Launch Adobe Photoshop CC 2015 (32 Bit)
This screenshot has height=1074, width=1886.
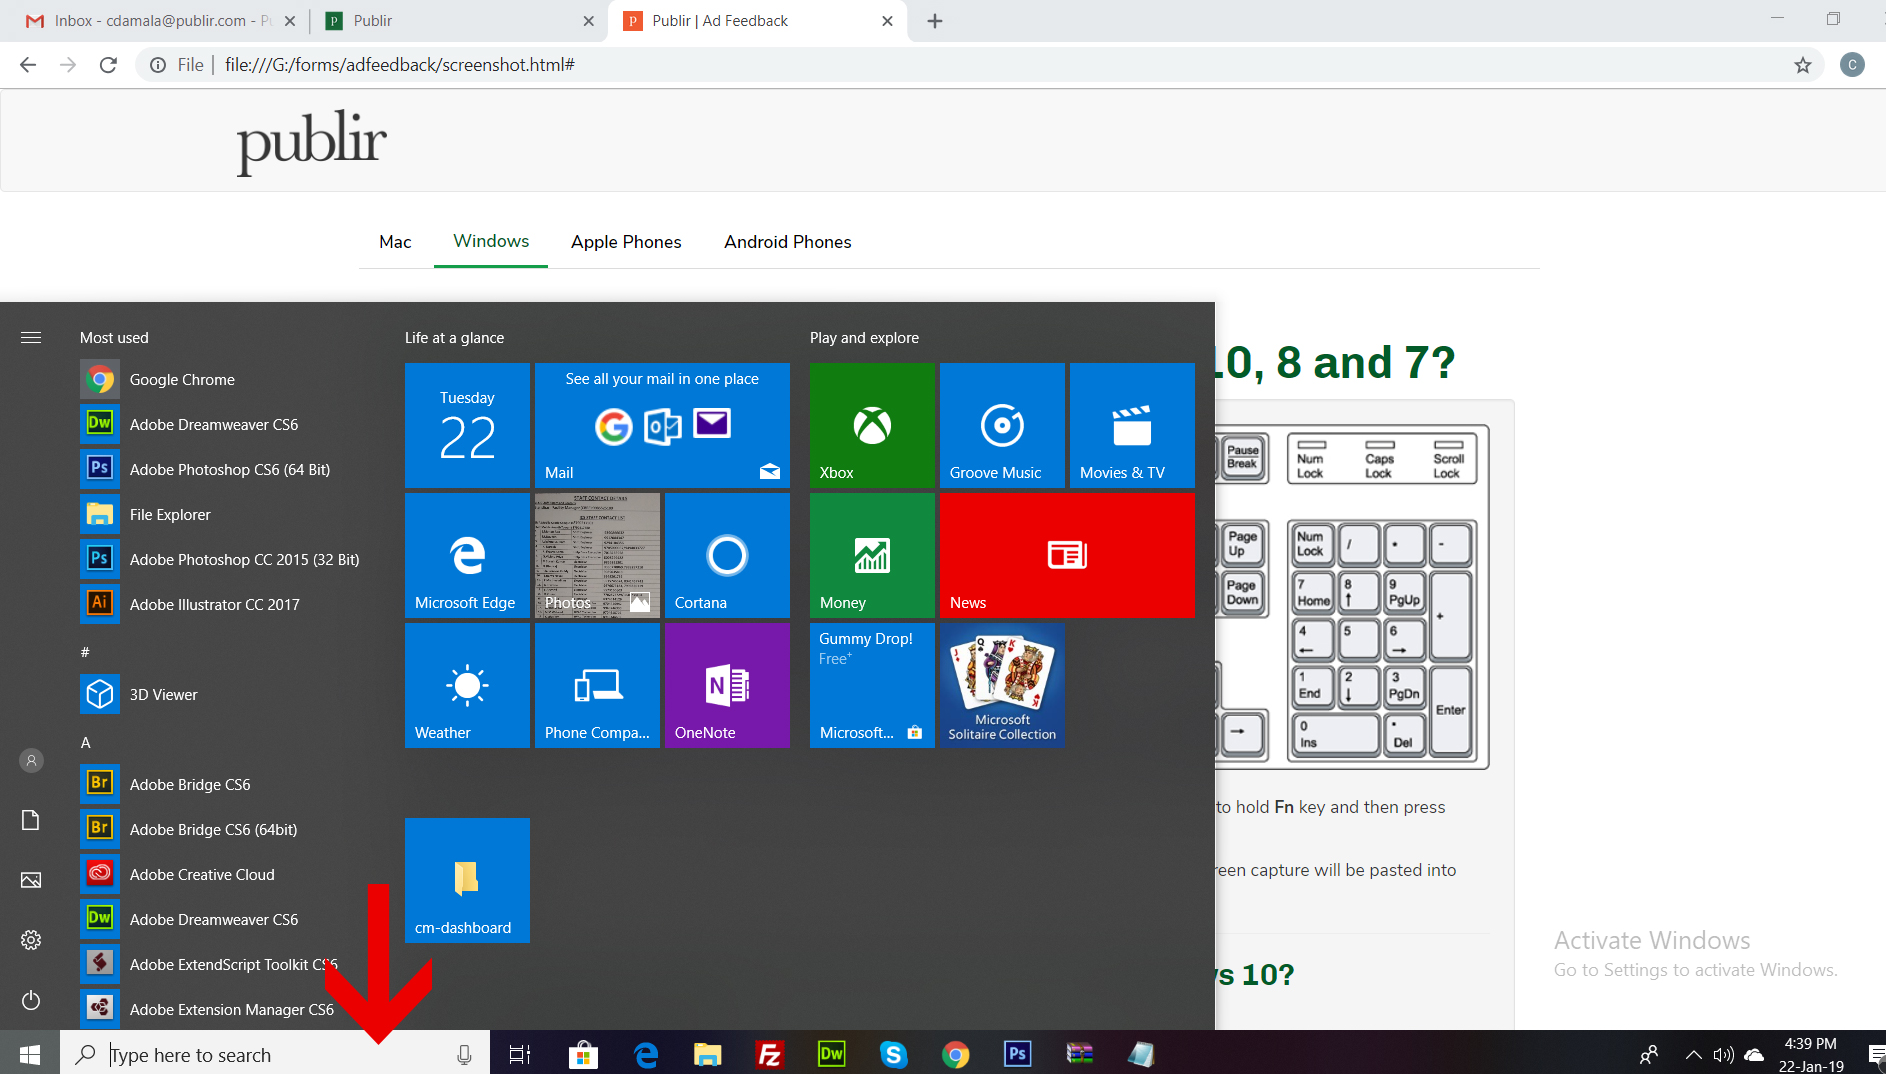(220, 559)
